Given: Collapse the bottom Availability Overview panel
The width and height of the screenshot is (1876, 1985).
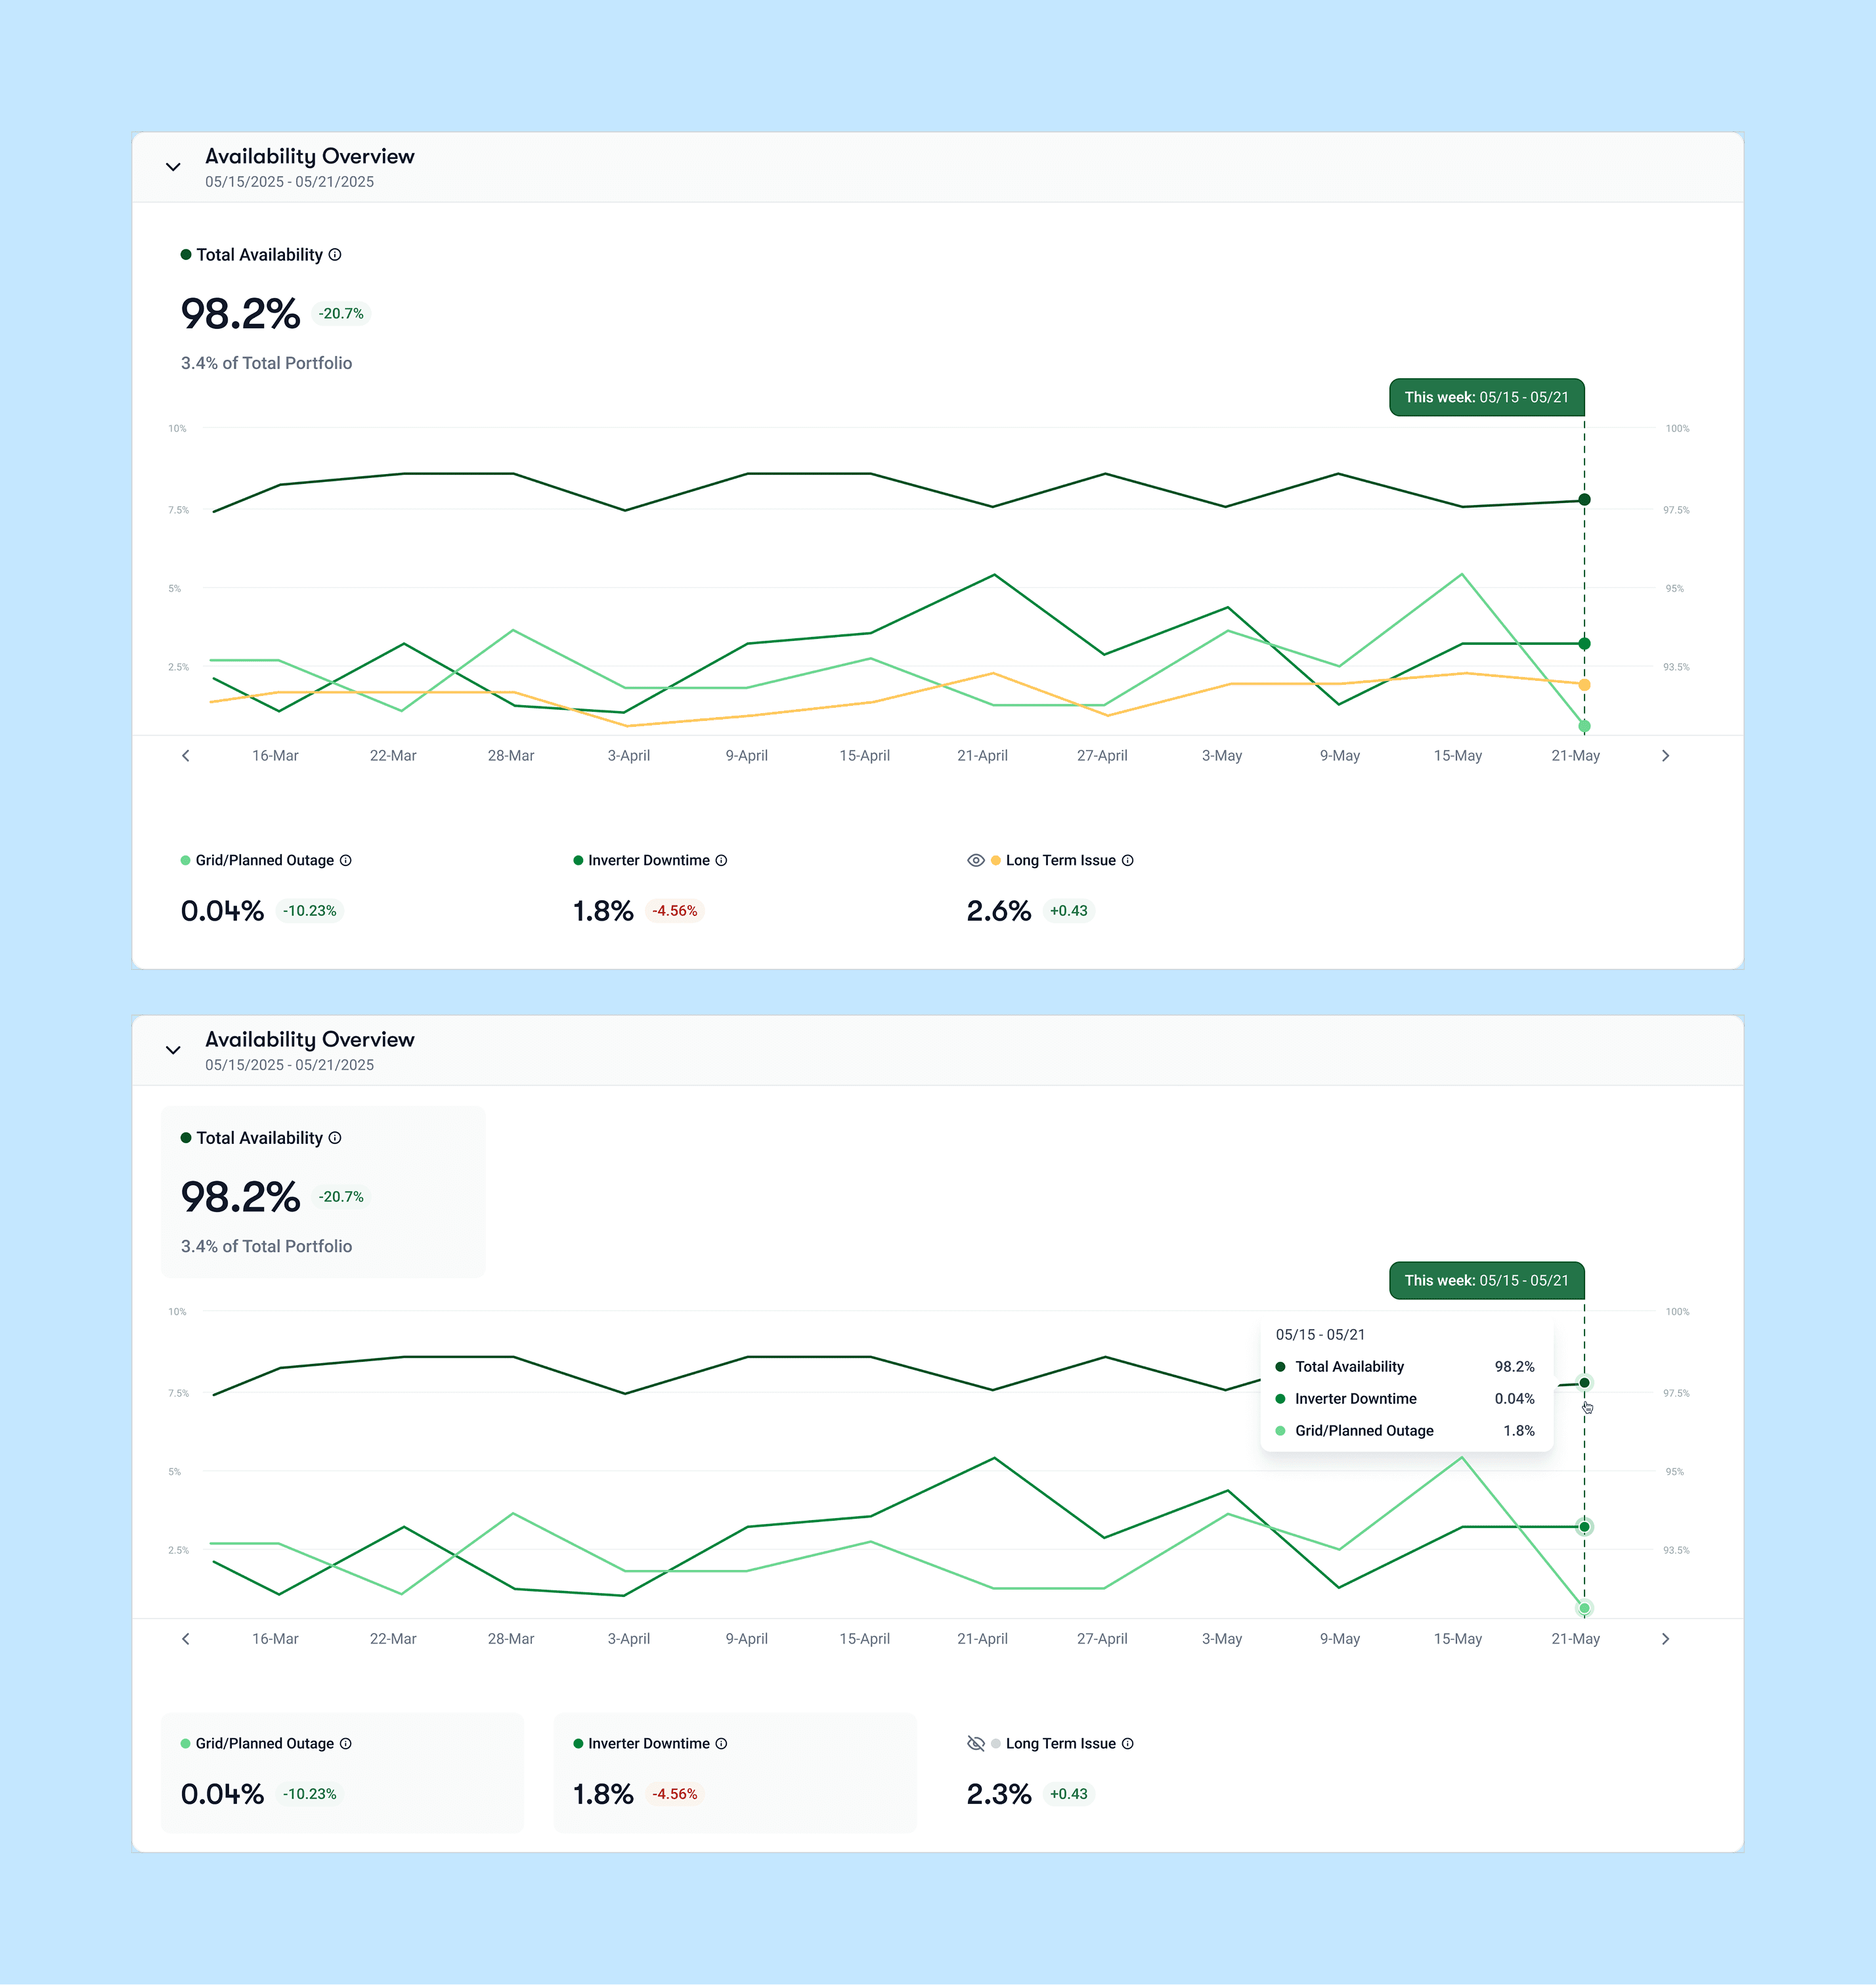Looking at the screenshot, I should 173,1050.
